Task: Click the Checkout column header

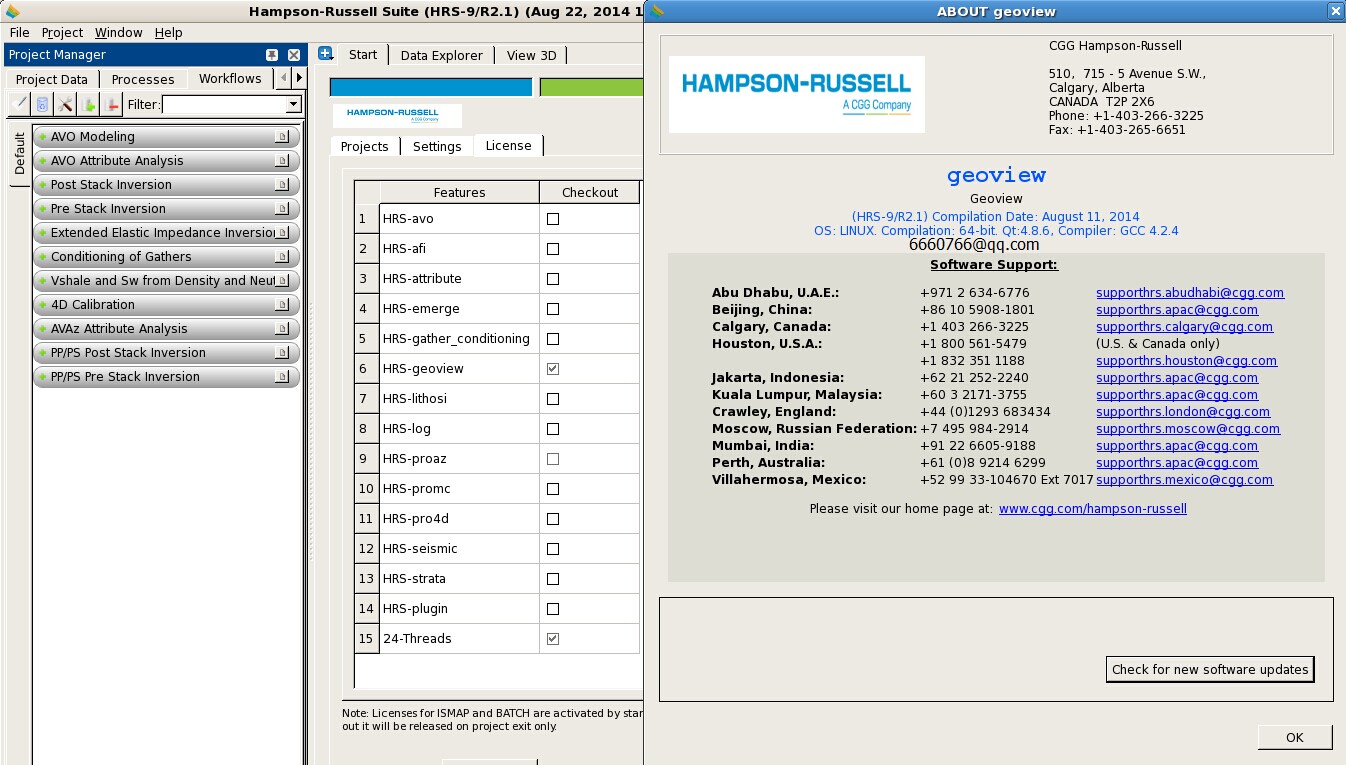Action: tap(590, 192)
